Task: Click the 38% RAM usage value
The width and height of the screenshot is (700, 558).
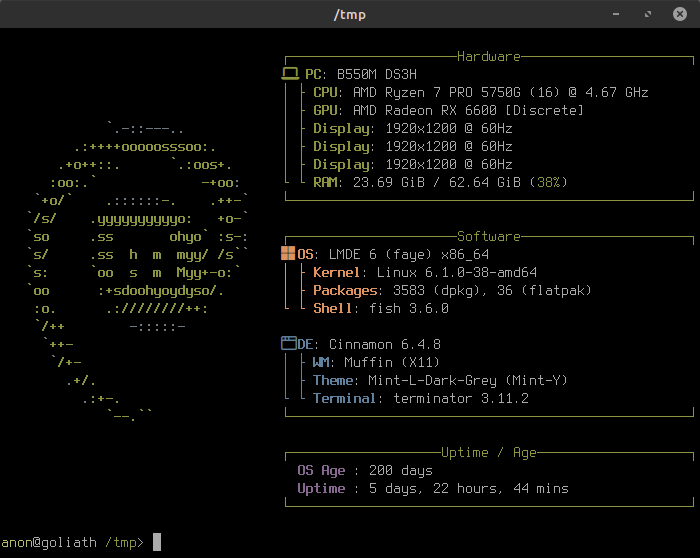Action: [548, 182]
